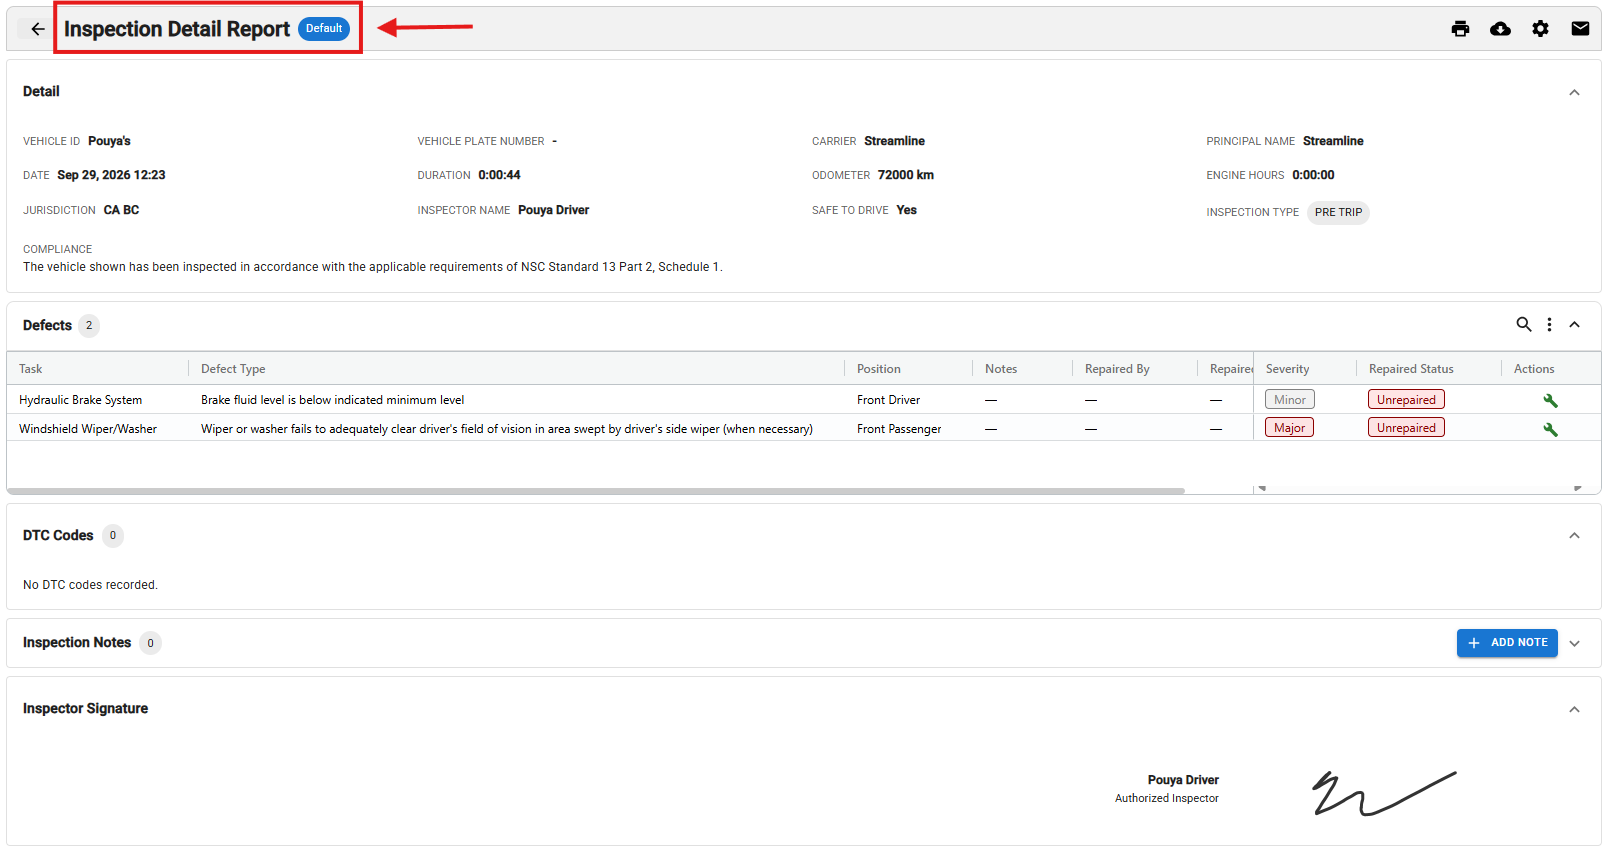Viewport: 1608px width, 852px height.
Task: Collapse the Defects section
Action: [1574, 324]
